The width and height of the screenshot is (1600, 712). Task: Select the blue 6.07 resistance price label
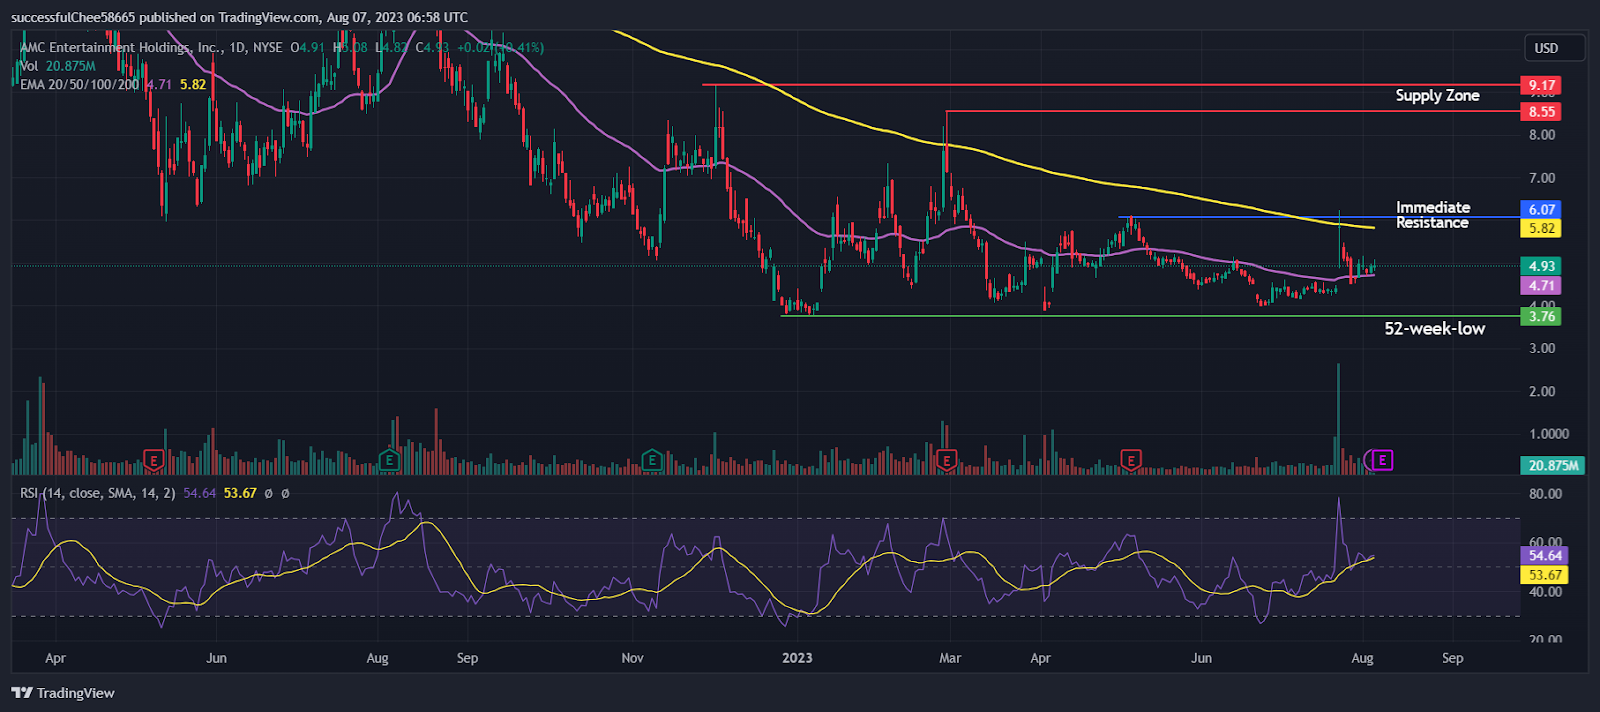click(x=1541, y=209)
